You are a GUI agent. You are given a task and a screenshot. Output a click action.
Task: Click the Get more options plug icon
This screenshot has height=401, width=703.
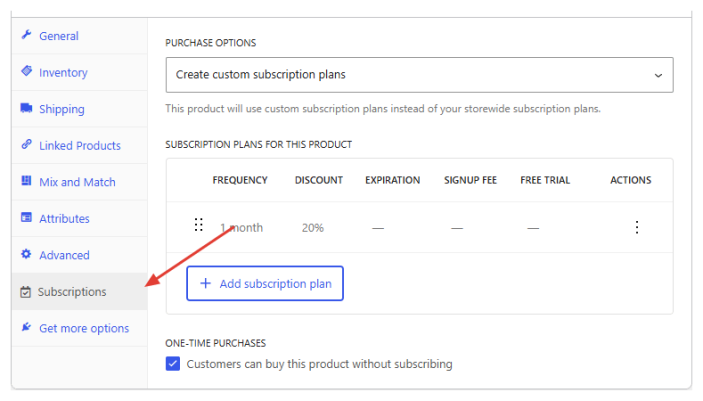(26, 327)
